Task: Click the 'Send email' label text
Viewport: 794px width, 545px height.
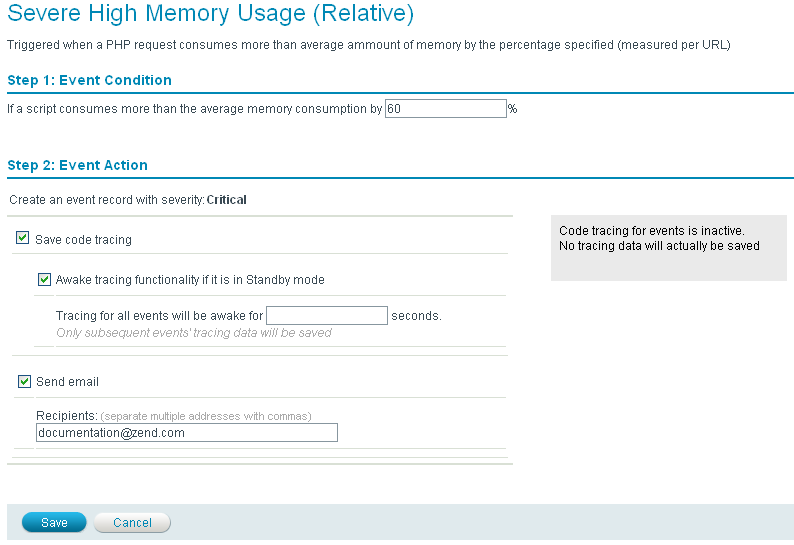Action: pos(67,382)
